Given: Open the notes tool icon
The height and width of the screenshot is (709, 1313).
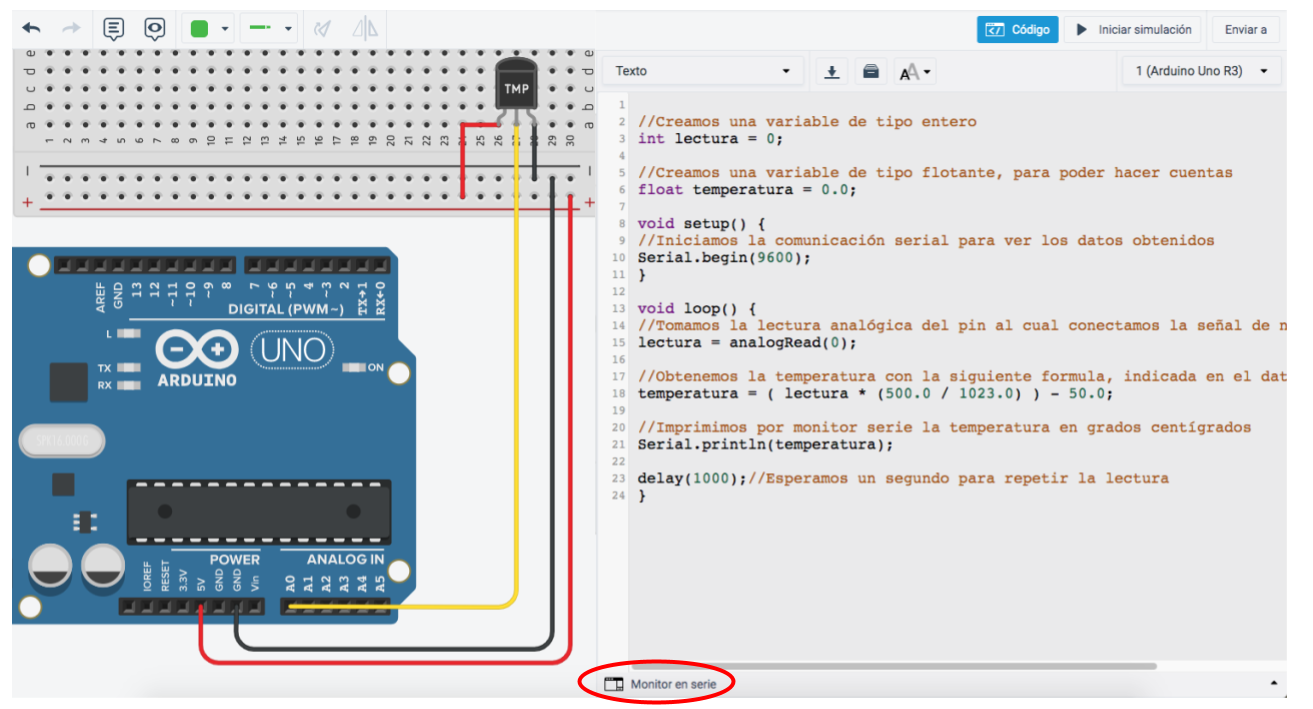Looking at the screenshot, I should (114, 29).
